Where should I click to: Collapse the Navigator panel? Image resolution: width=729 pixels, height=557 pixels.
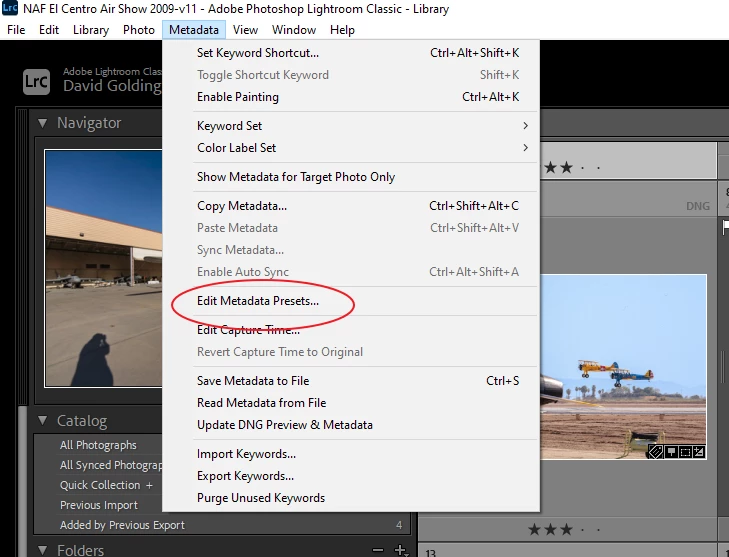[x=43, y=123]
